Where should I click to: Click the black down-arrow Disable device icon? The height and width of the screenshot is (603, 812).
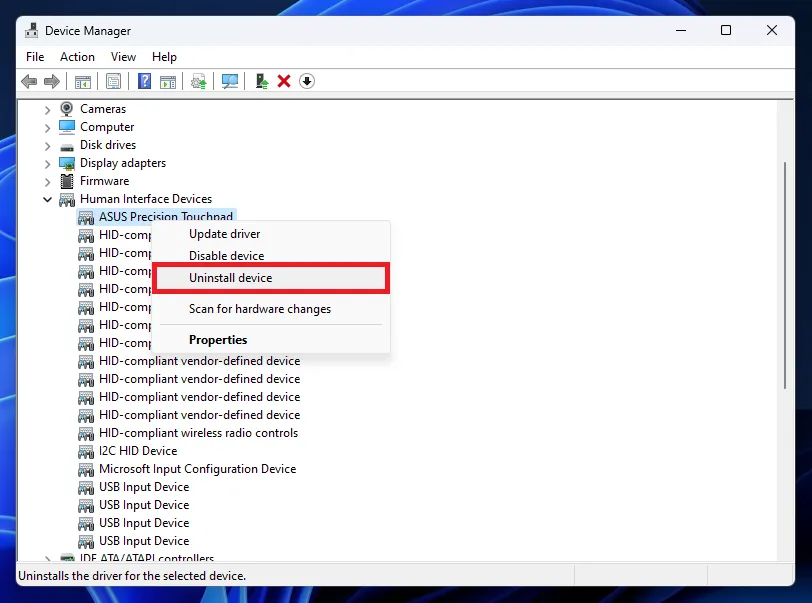(x=307, y=81)
